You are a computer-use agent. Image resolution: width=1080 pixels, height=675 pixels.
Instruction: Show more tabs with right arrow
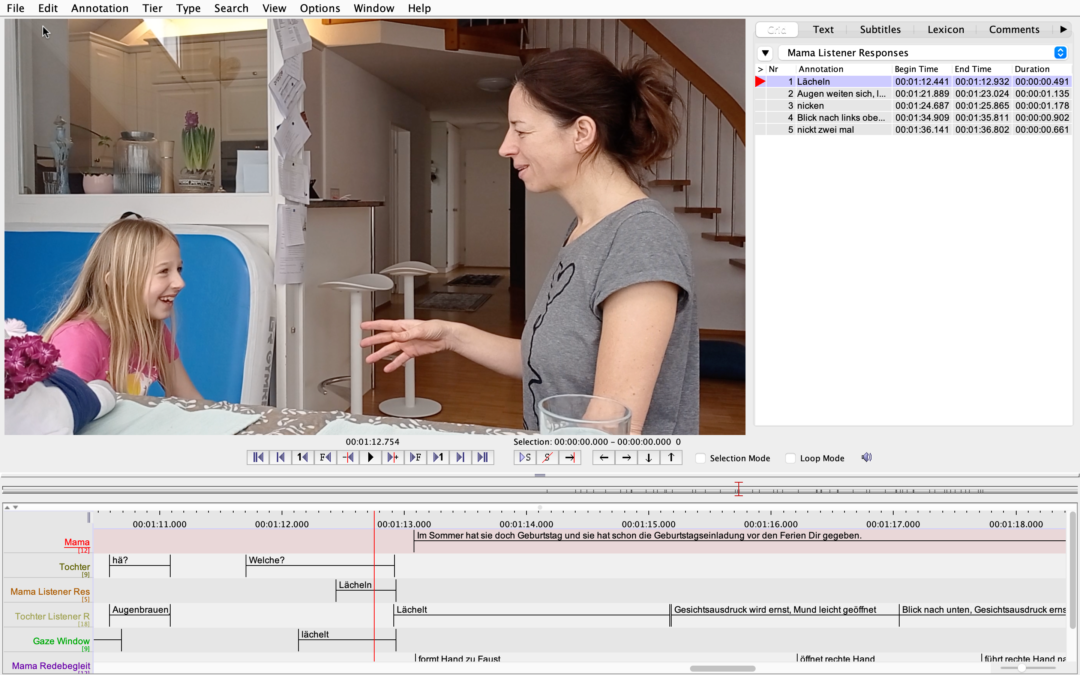click(x=1063, y=29)
